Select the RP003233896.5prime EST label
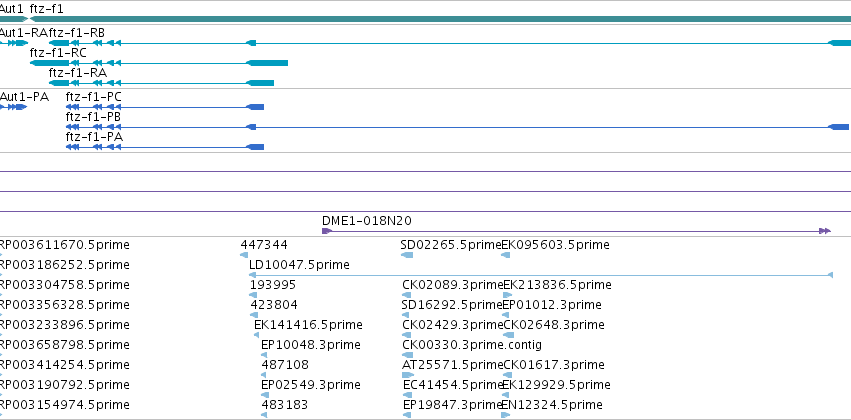 65,324
